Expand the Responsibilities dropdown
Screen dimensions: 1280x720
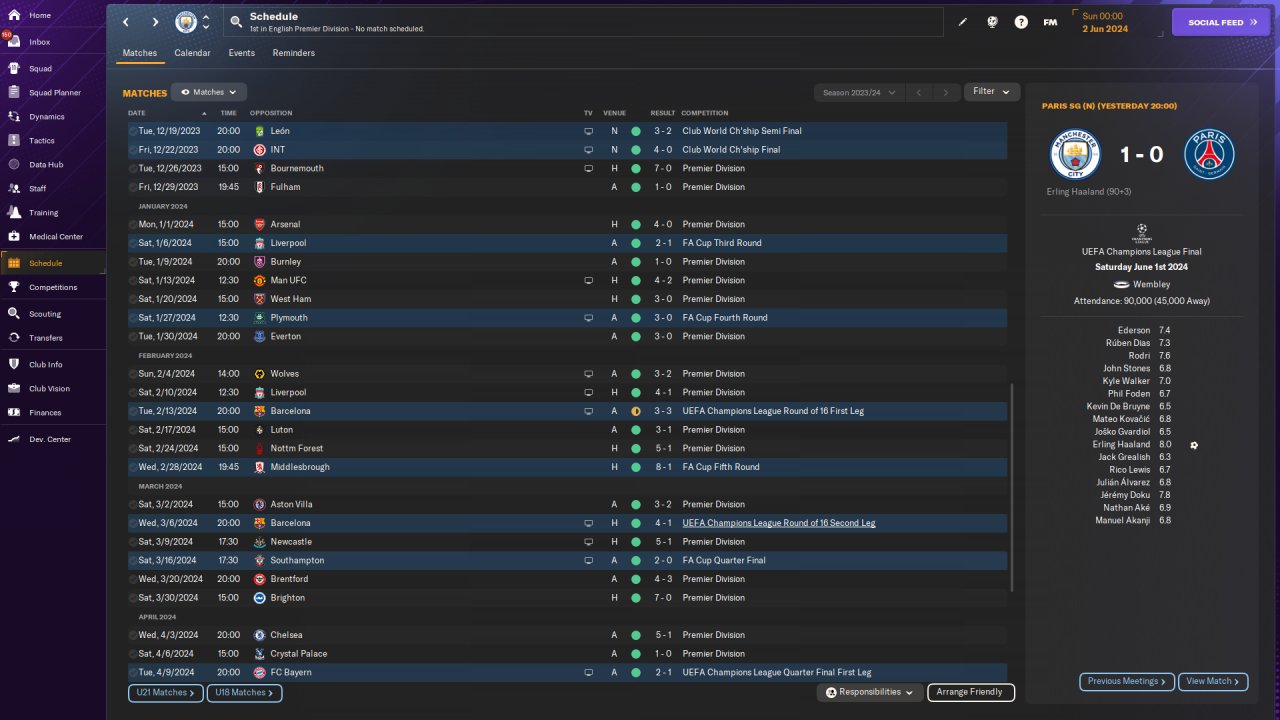(x=869, y=692)
